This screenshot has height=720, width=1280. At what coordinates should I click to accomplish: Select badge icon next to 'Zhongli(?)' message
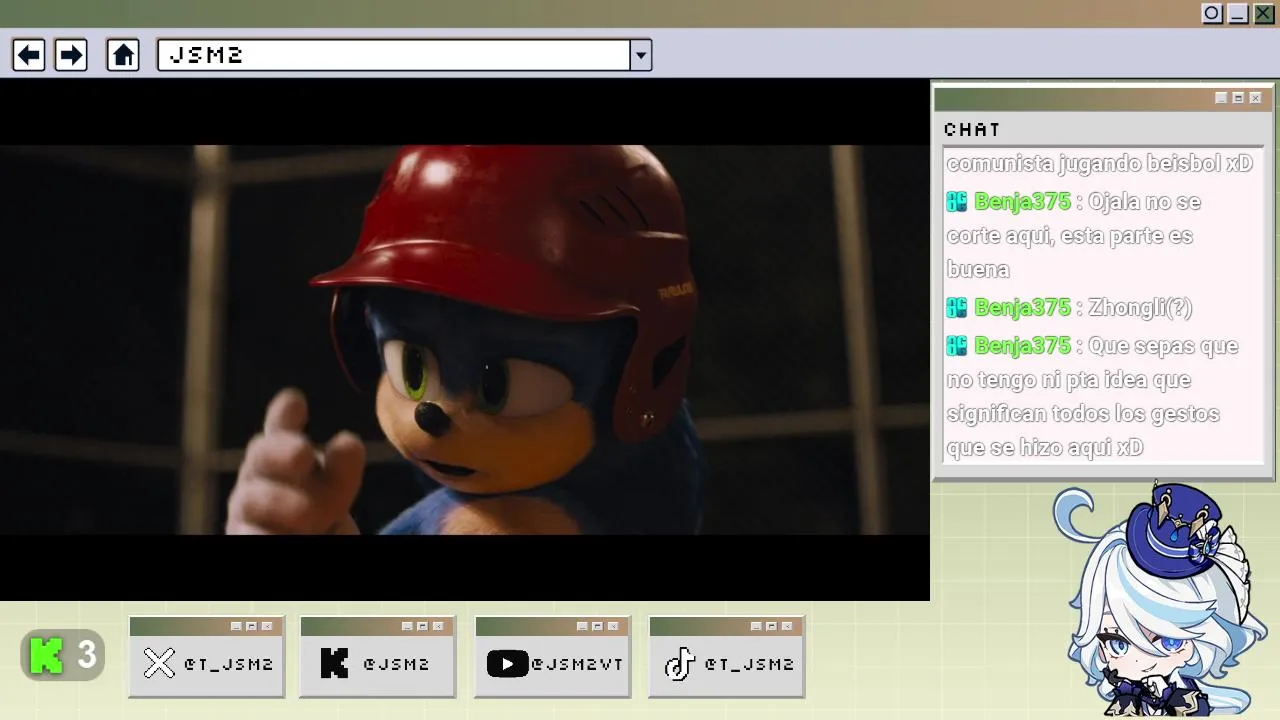[x=957, y=308]
